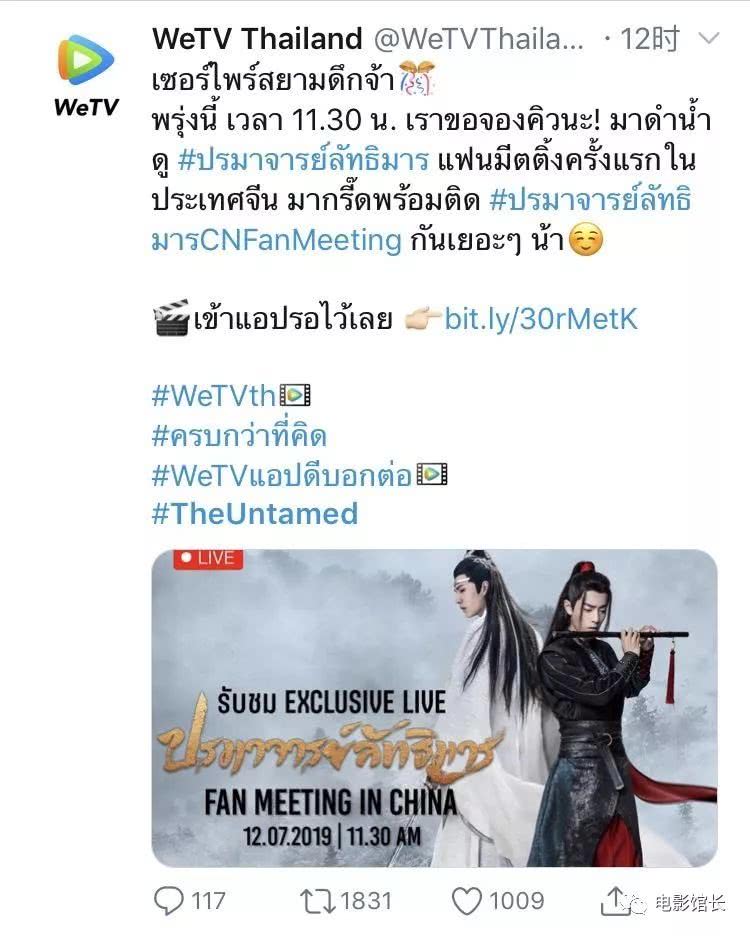Open the fan meeting promo image
Image resolution: width=750 pixels, height=936 pixels.
tap(434, 708)
